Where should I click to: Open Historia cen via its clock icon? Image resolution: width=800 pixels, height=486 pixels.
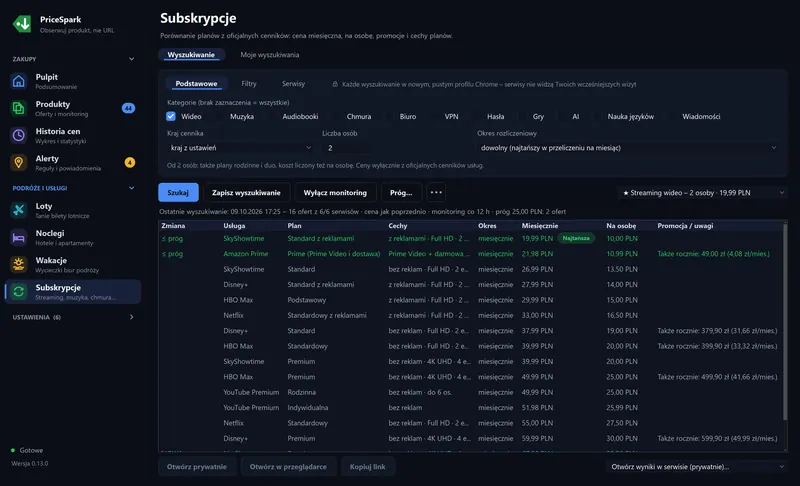coord(19,135)
